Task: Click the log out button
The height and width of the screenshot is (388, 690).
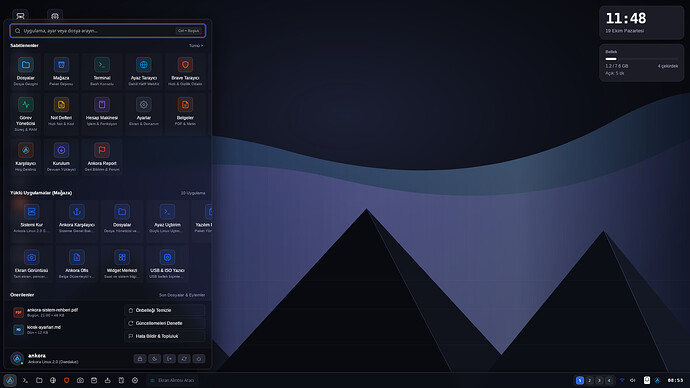Action: [x=169, y=359]
